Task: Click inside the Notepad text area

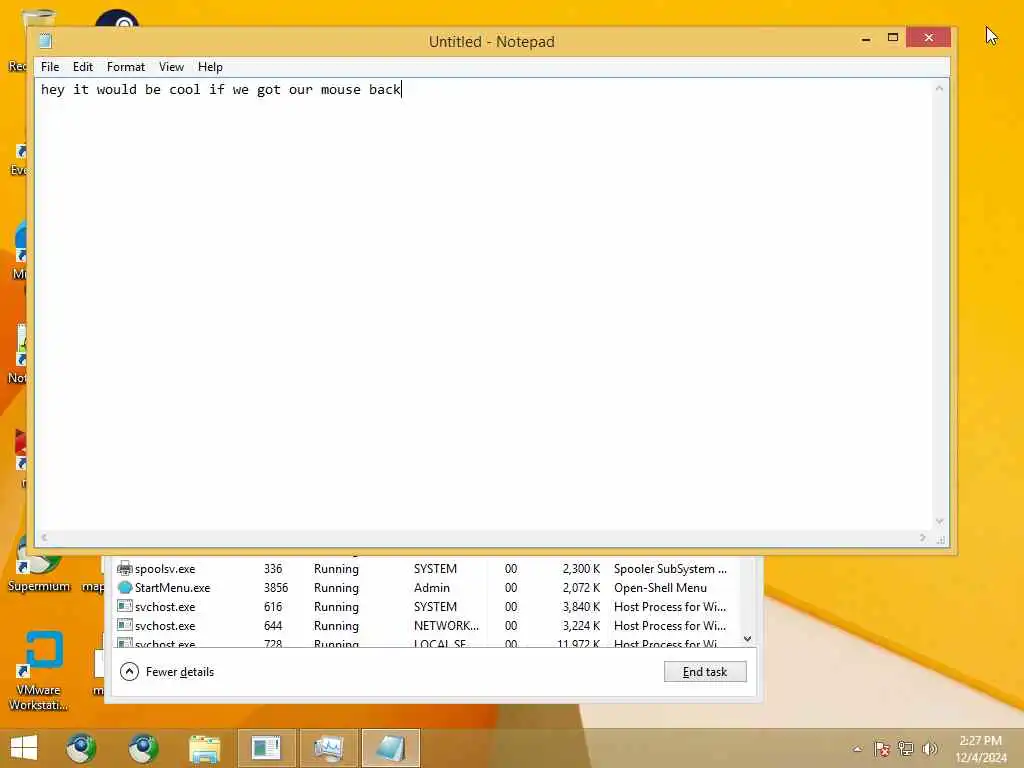Action: click(483, 305)
